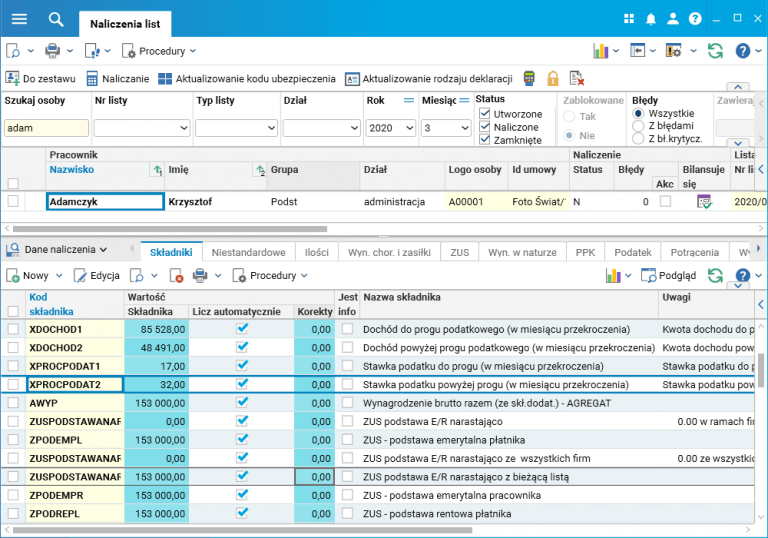Click the green refresh icon in top toolbar
This screenshot has width=768, height=538.
pos(715,51)
